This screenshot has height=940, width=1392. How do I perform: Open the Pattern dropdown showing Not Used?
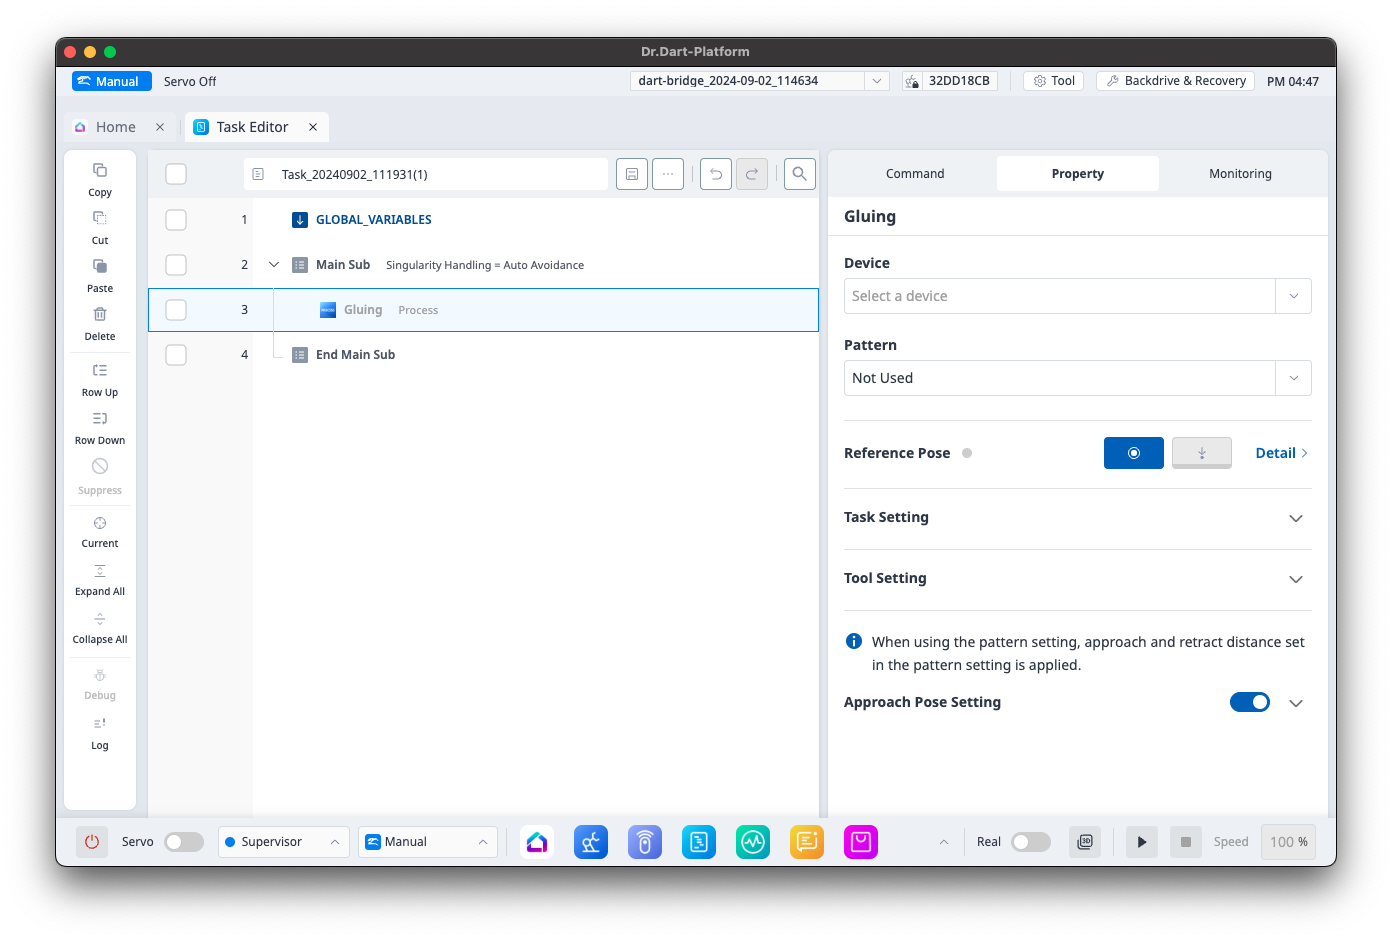tap(1077, 378)
